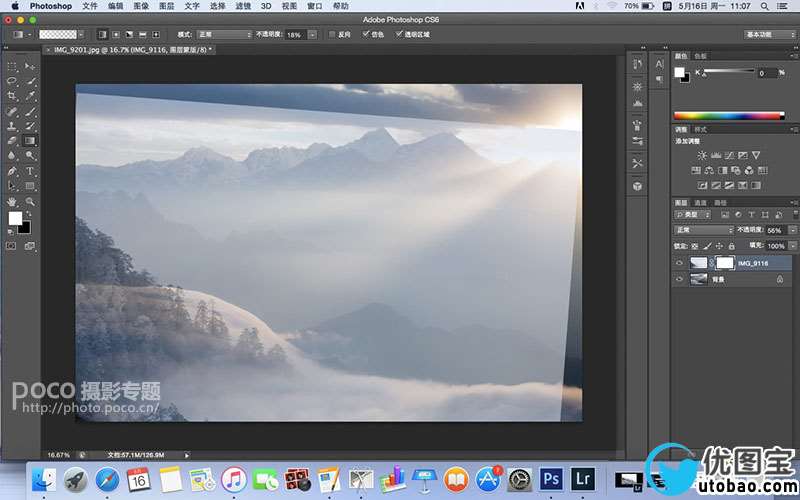
Task: Select the Eraser tool
Action: 12,141
